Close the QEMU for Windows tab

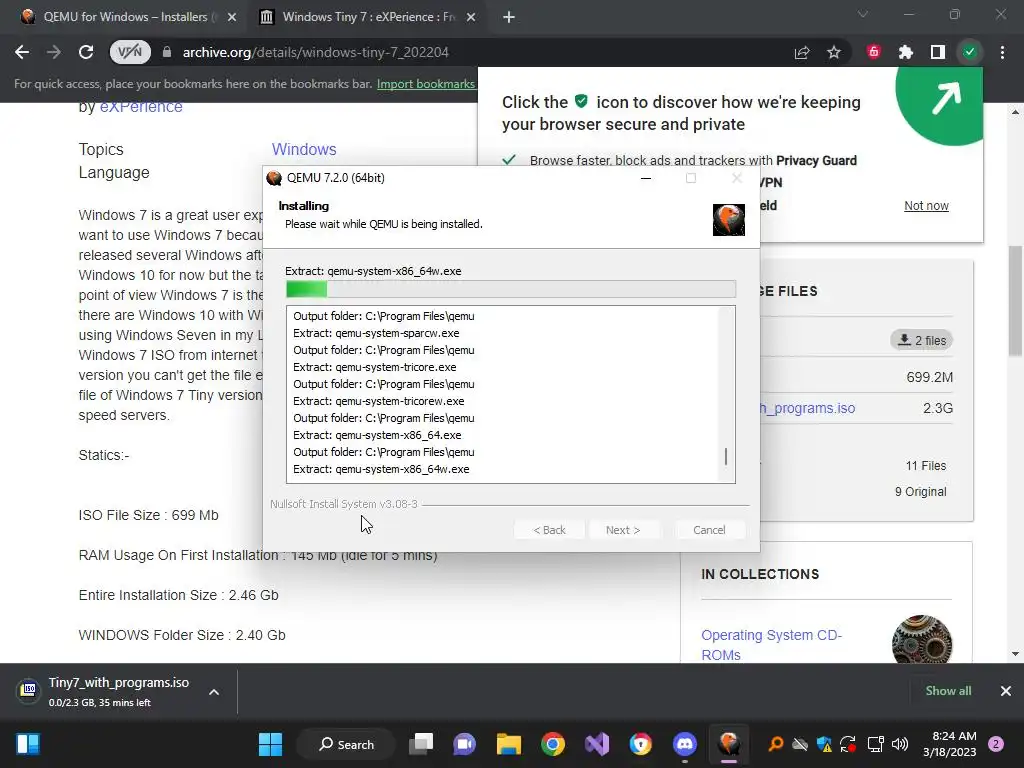click(232, 17)
